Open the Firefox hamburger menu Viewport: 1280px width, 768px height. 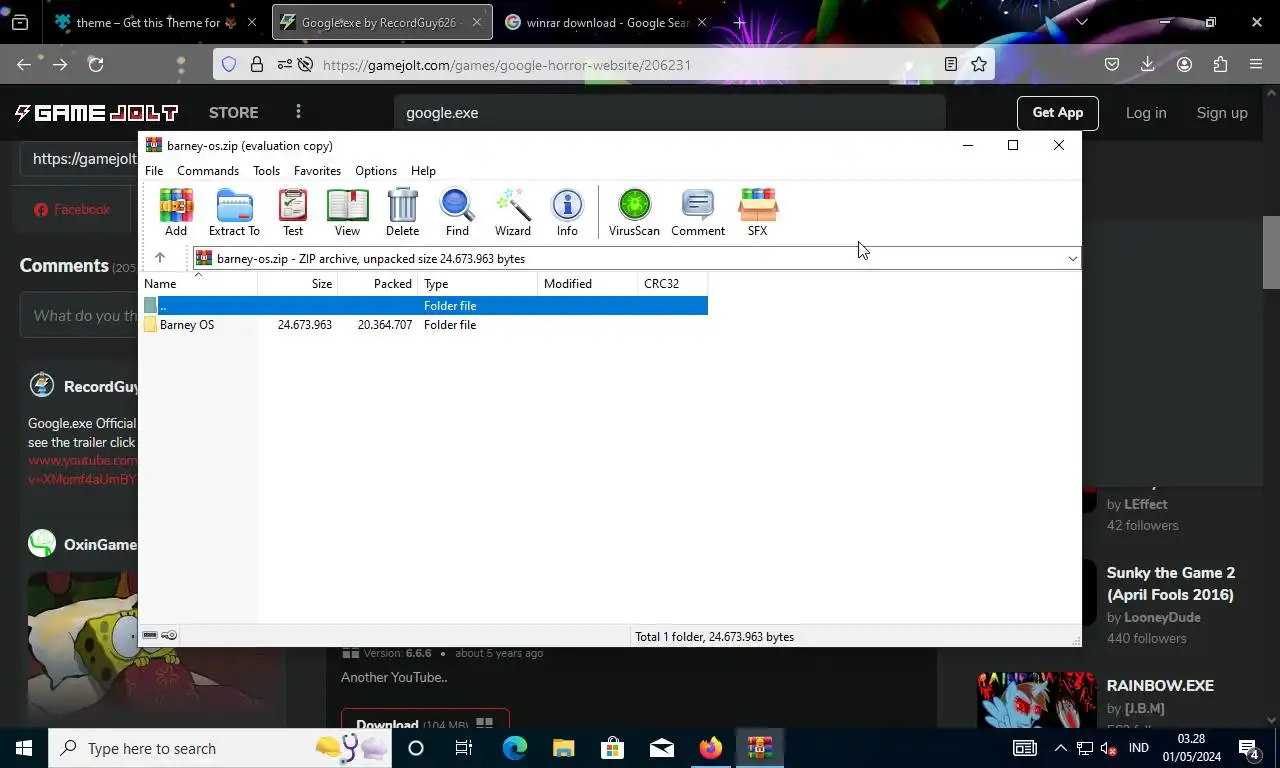[1256, 64]
